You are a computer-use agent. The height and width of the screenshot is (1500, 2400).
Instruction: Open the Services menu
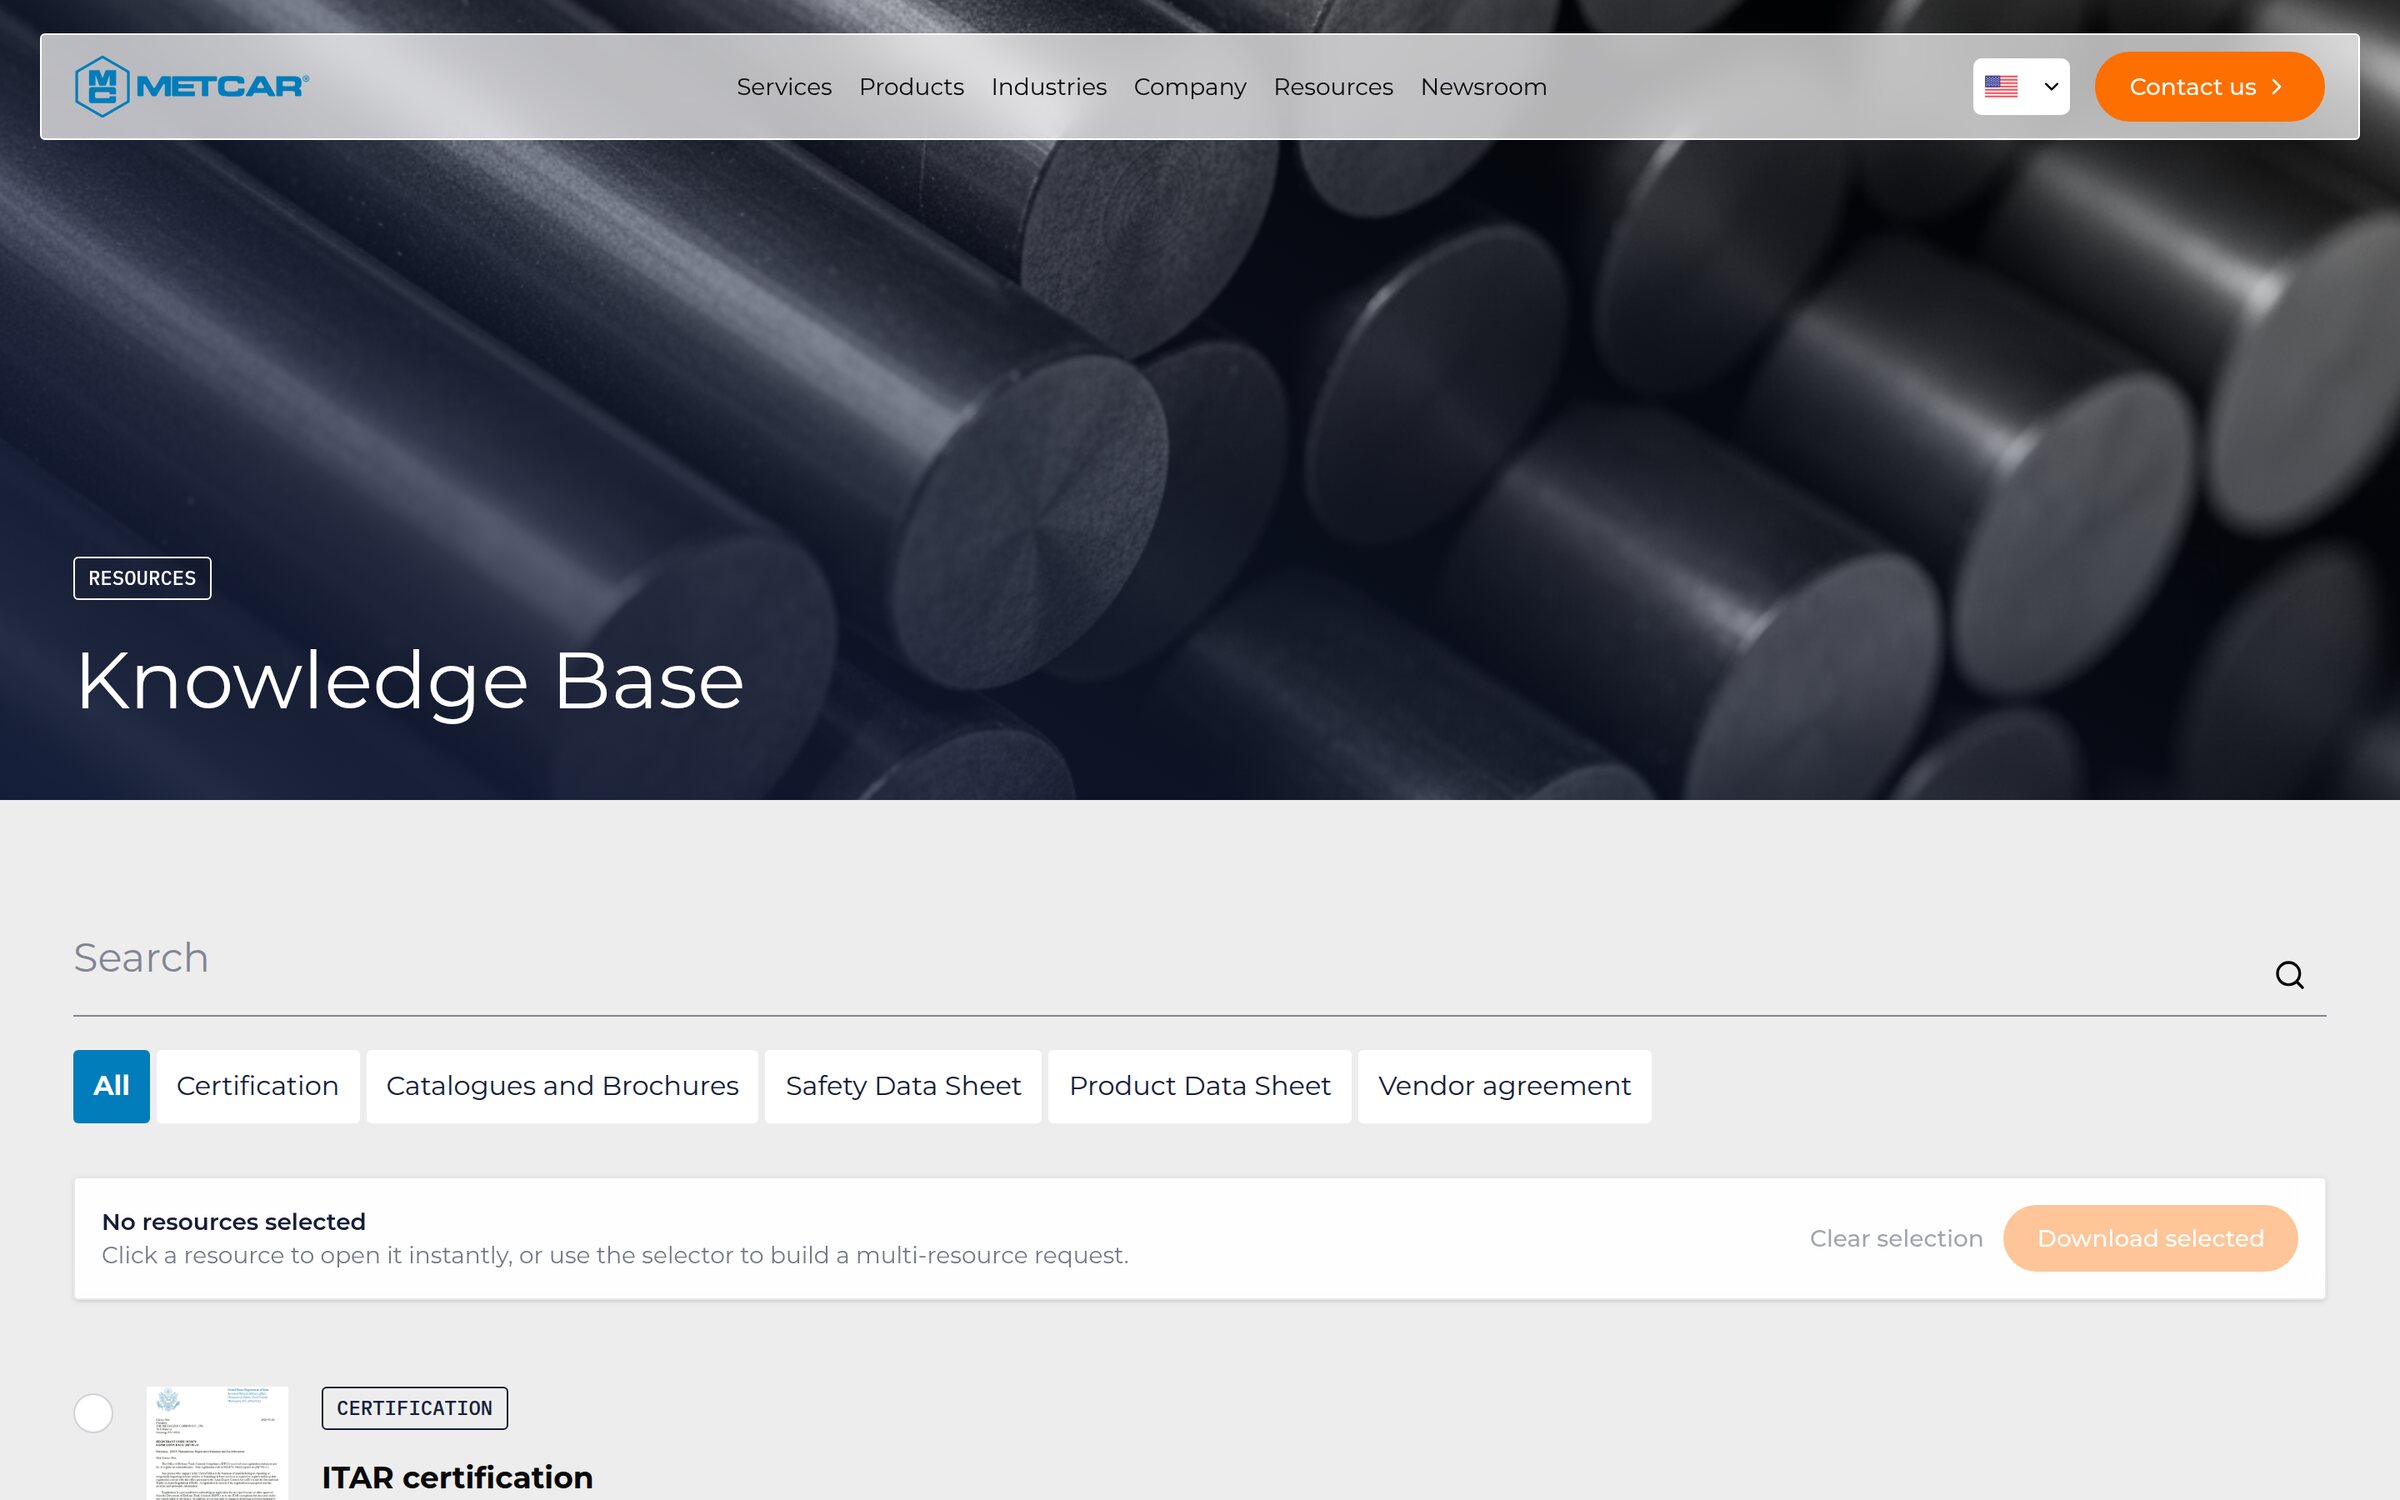pyautogui.click(x=784, y=87)
